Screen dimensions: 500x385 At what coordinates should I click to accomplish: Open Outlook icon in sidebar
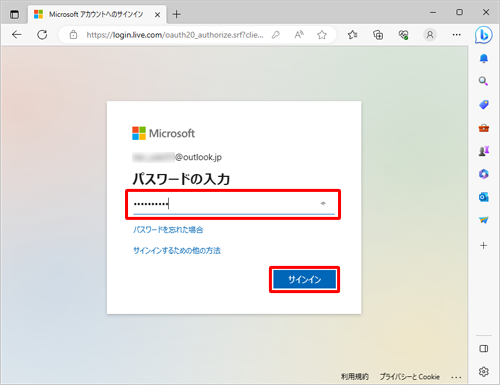(x=484, y=197)
